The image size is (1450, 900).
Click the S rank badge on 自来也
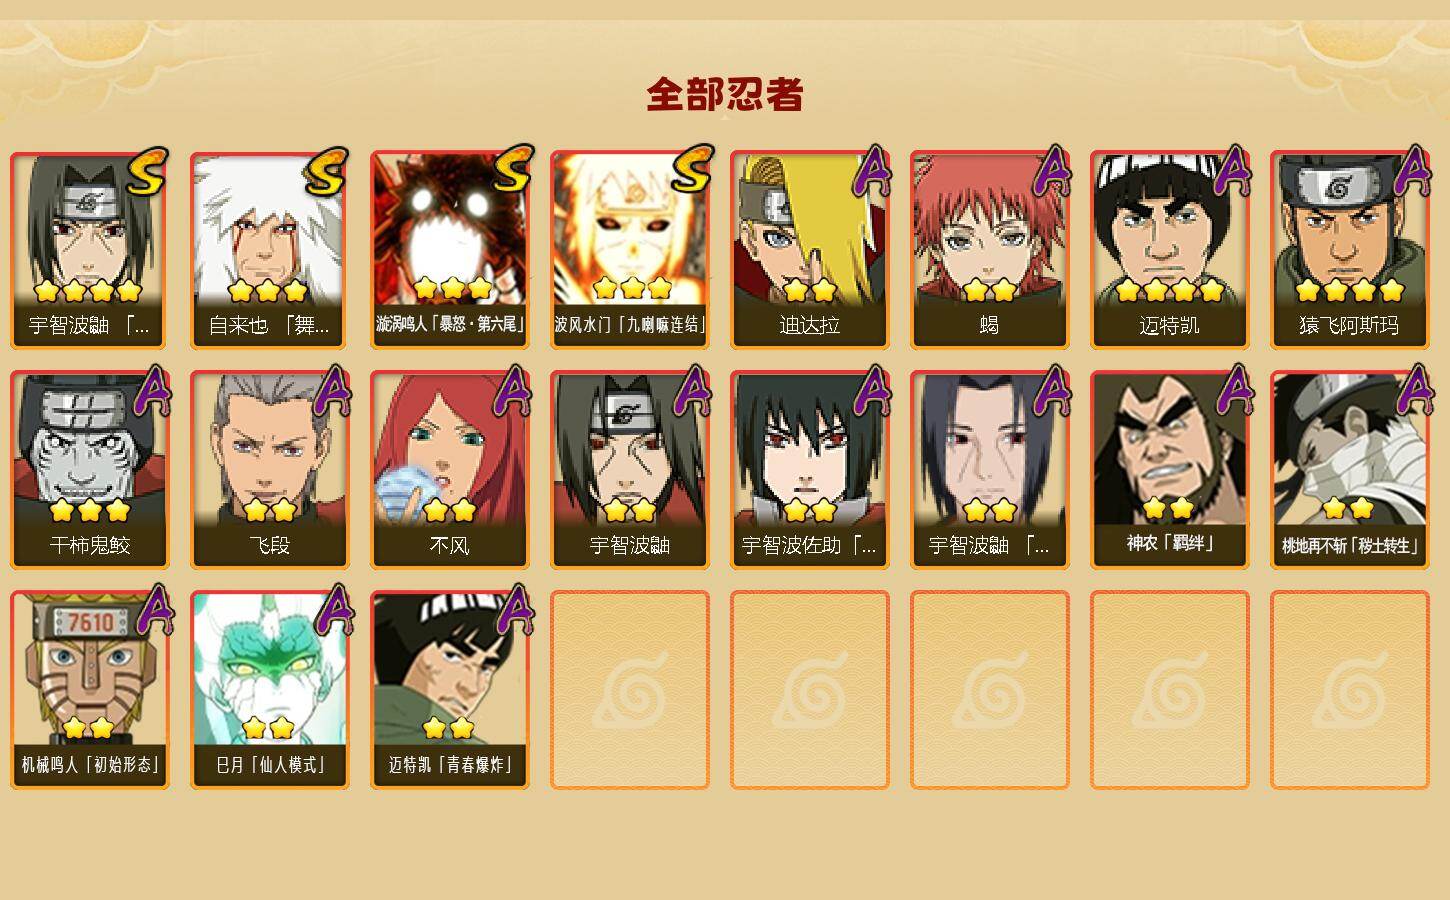coord(326,172)
